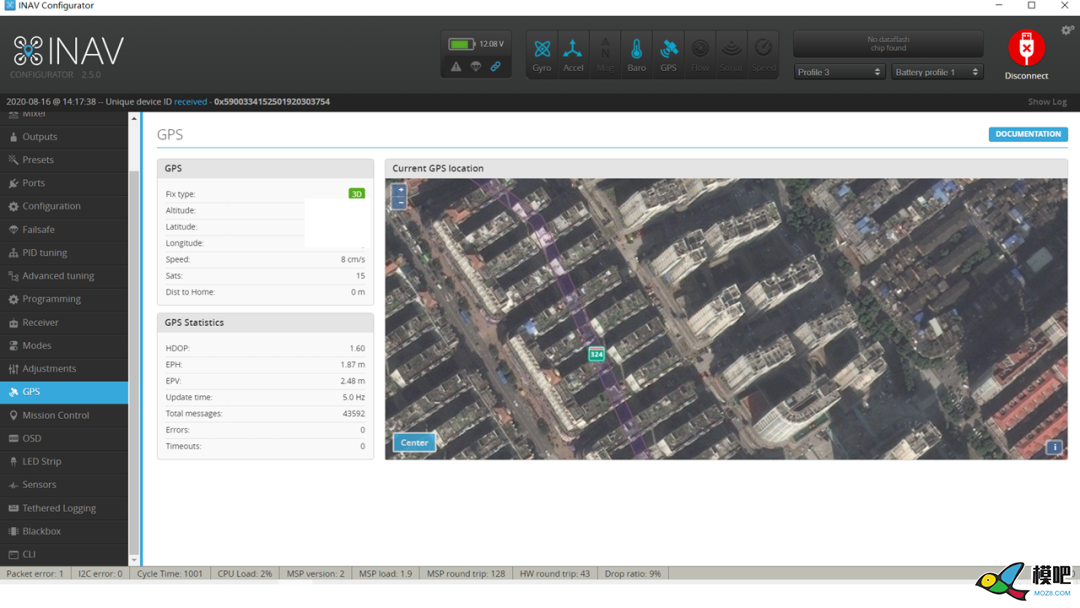The image size is (1080, 608).
Task: Click the Ports plug icon in sidebar
Action: pyautogui.click(x=13, y=183)
